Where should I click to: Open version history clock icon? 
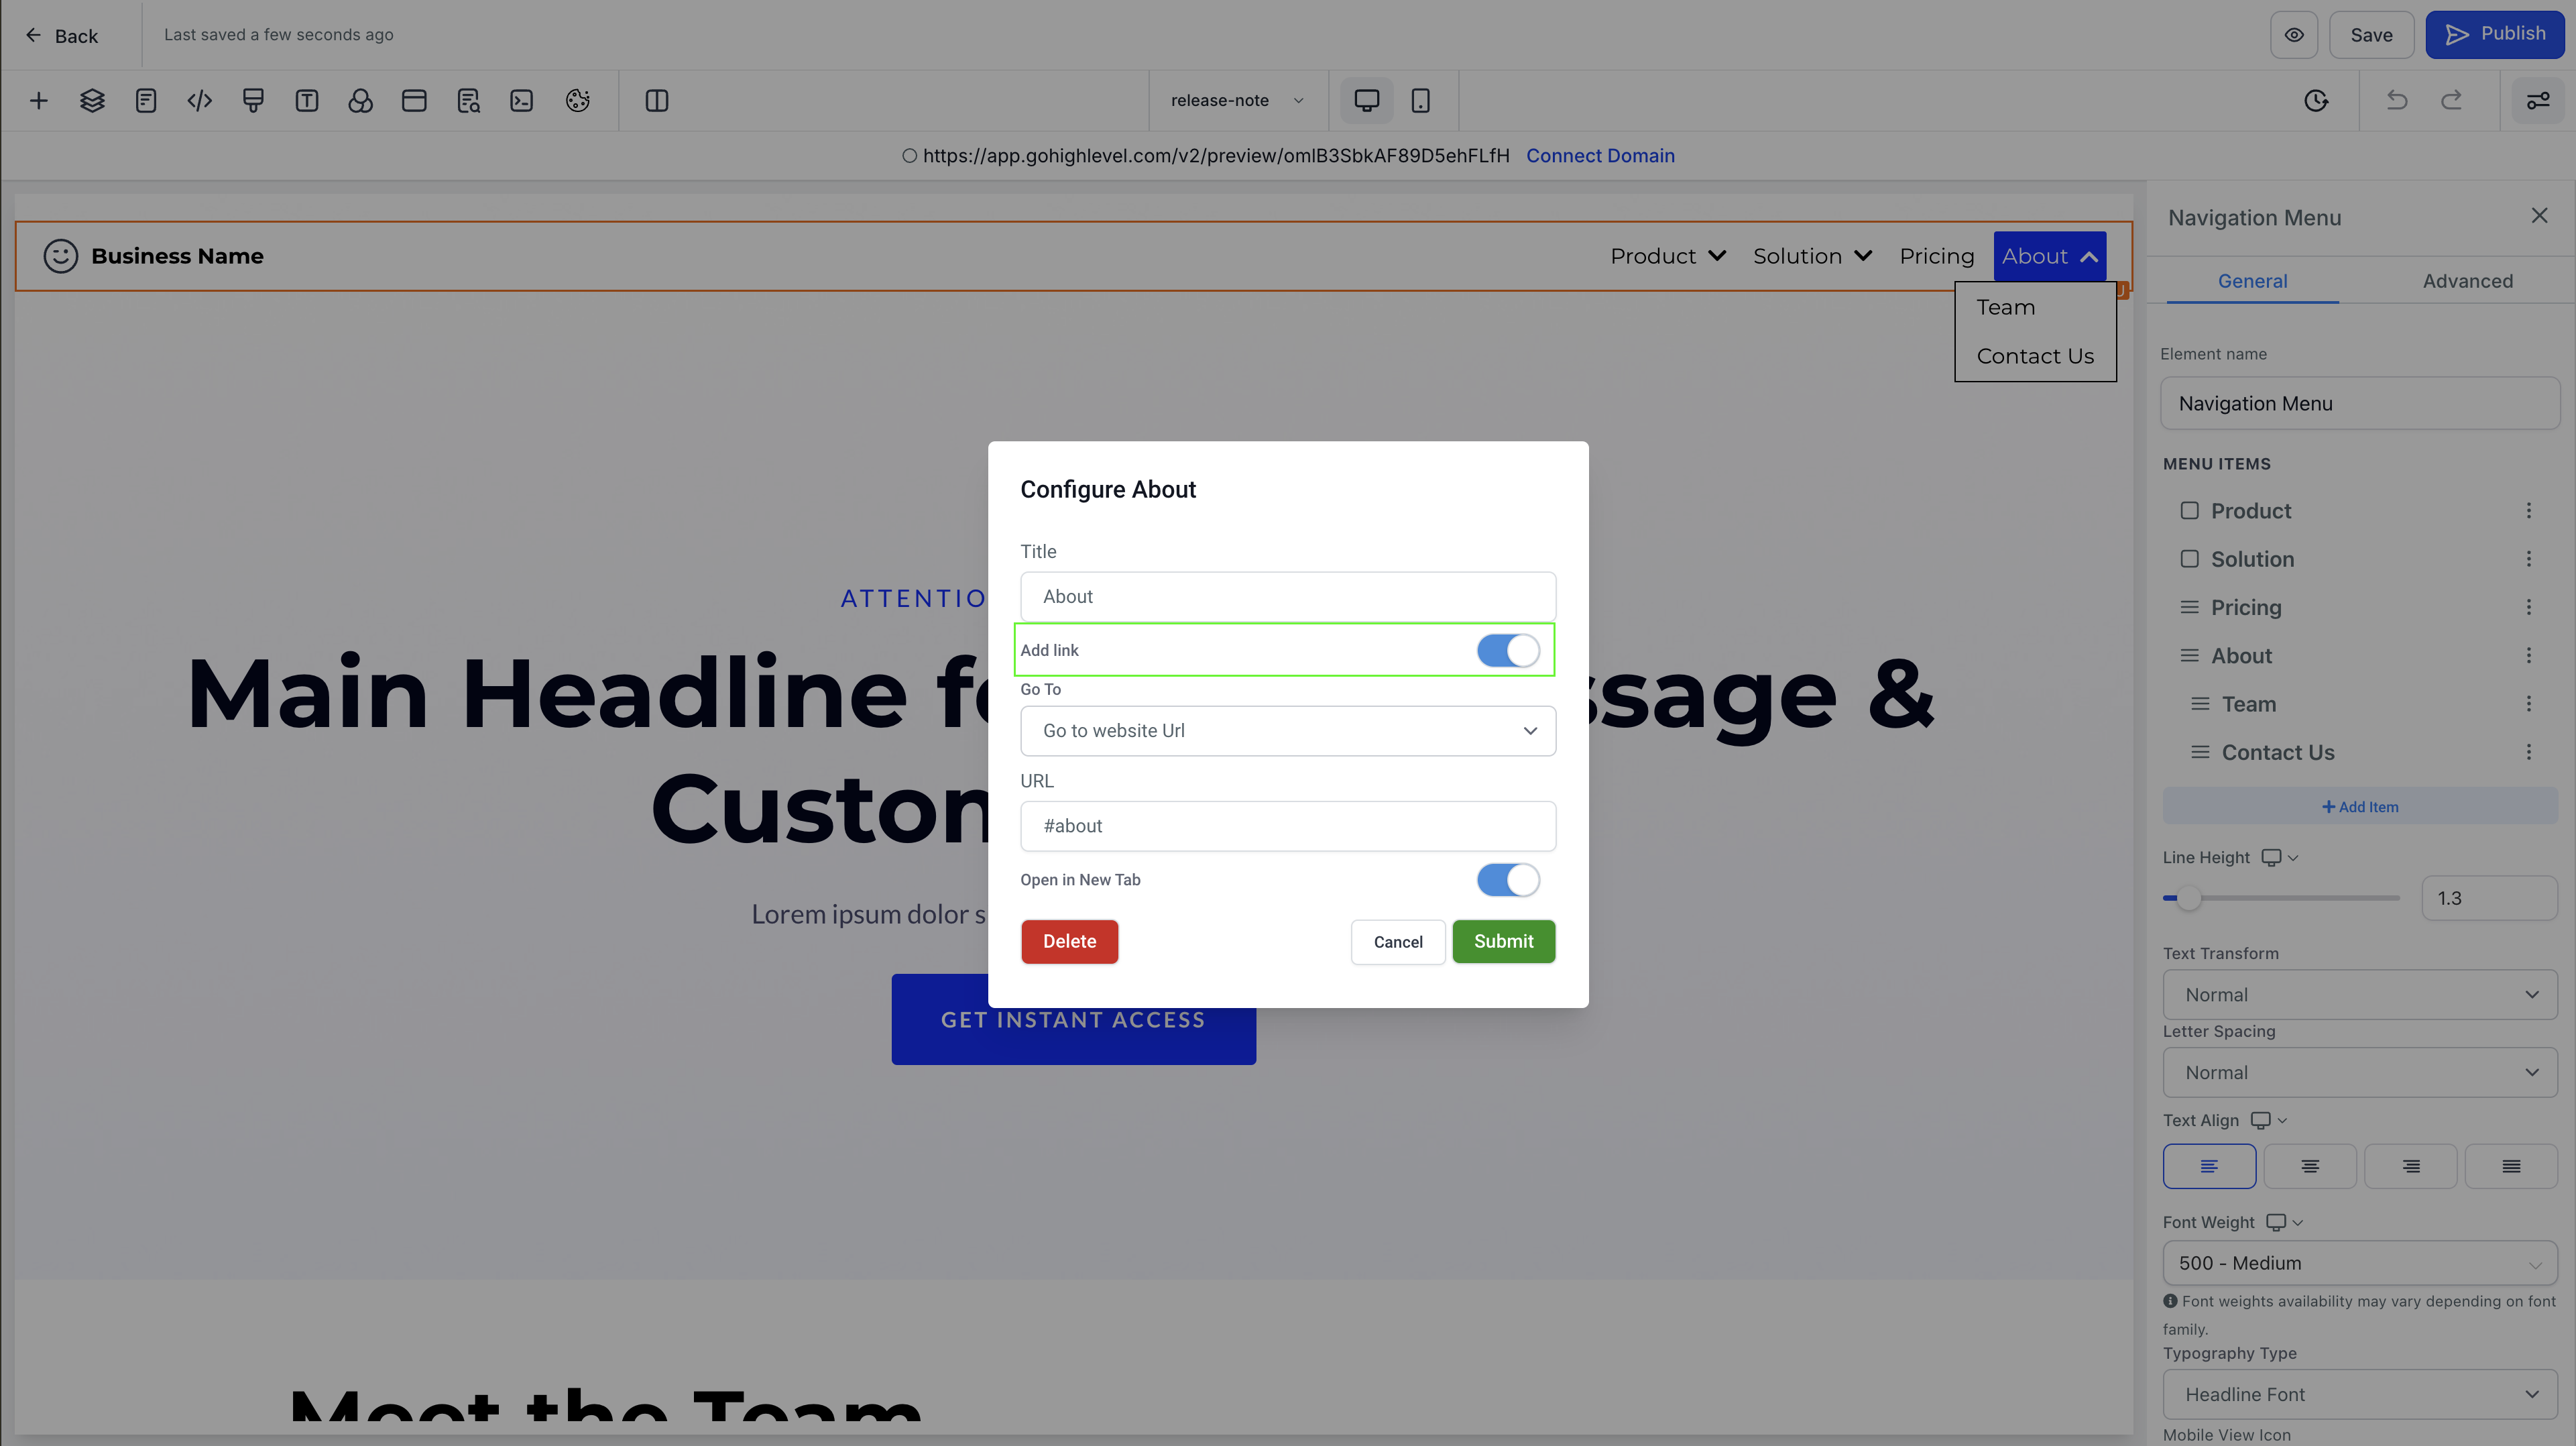pyautogui.click(x=2316, y=100)
